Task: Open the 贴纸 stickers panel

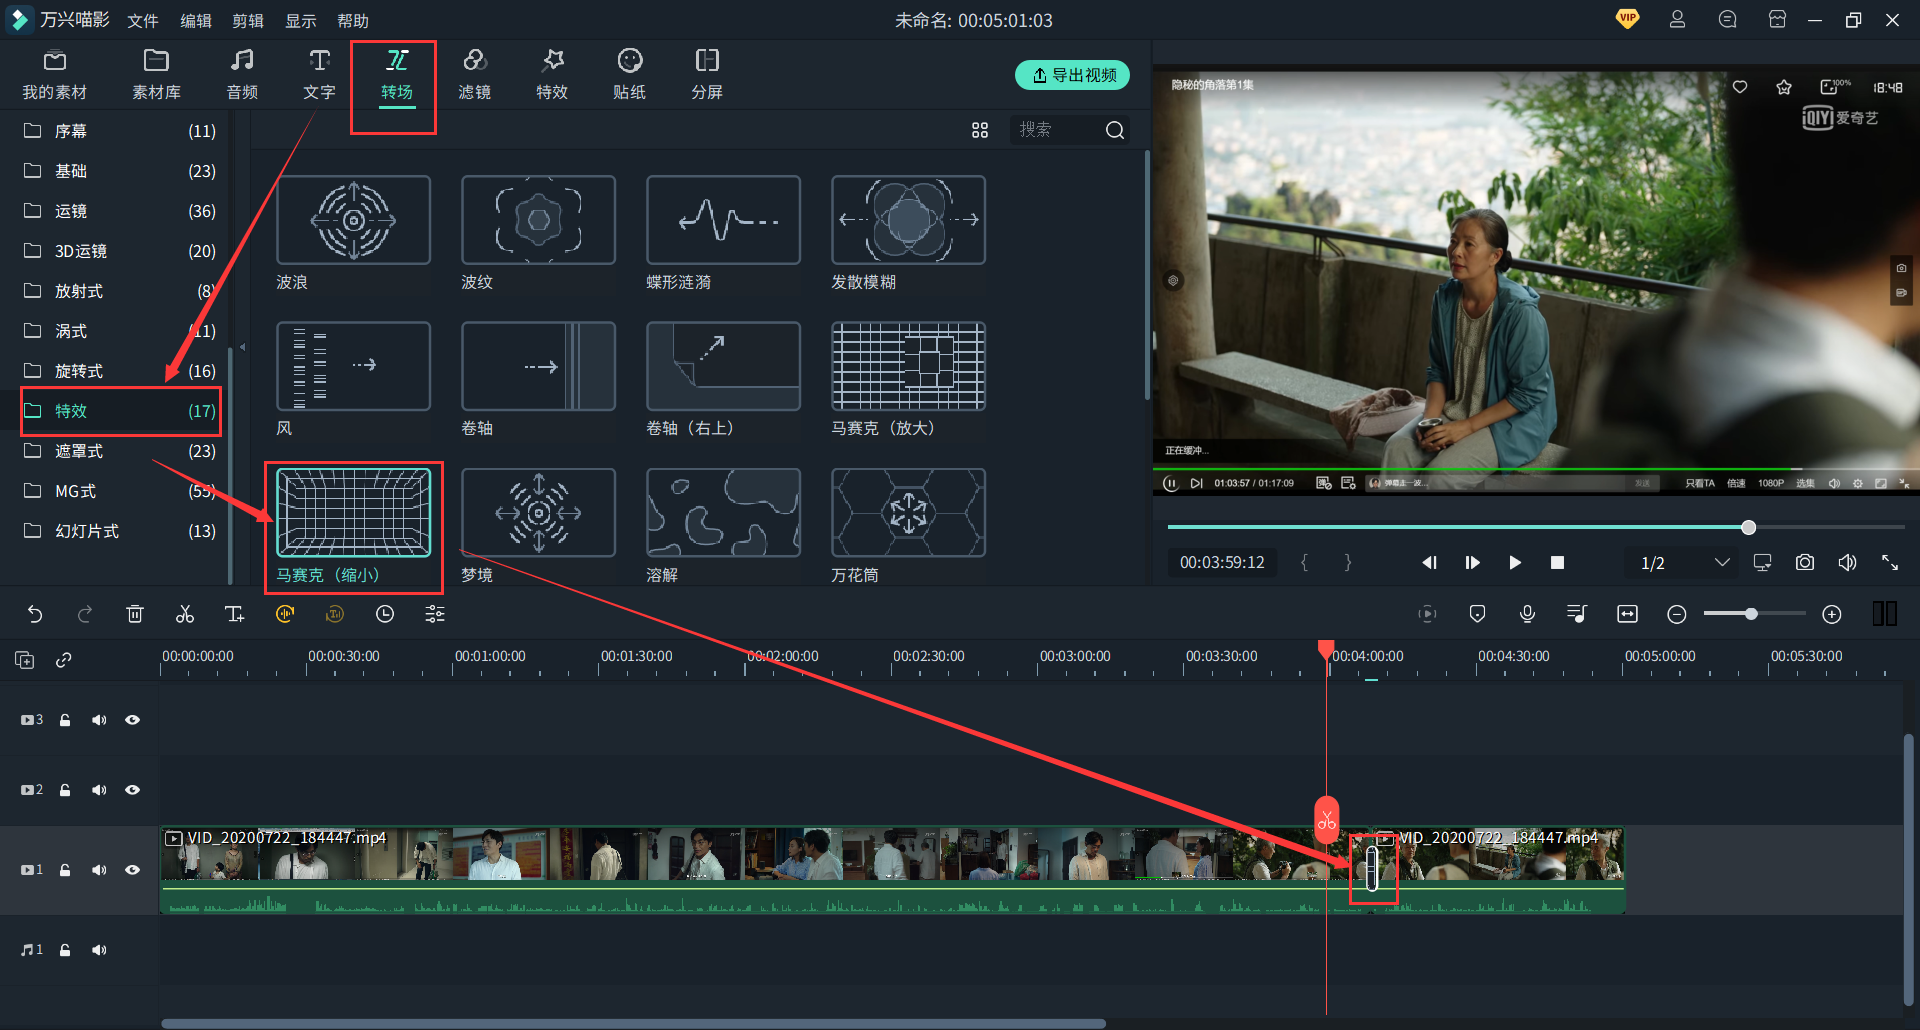Action: pyautogui.click(x=629, y=75)
